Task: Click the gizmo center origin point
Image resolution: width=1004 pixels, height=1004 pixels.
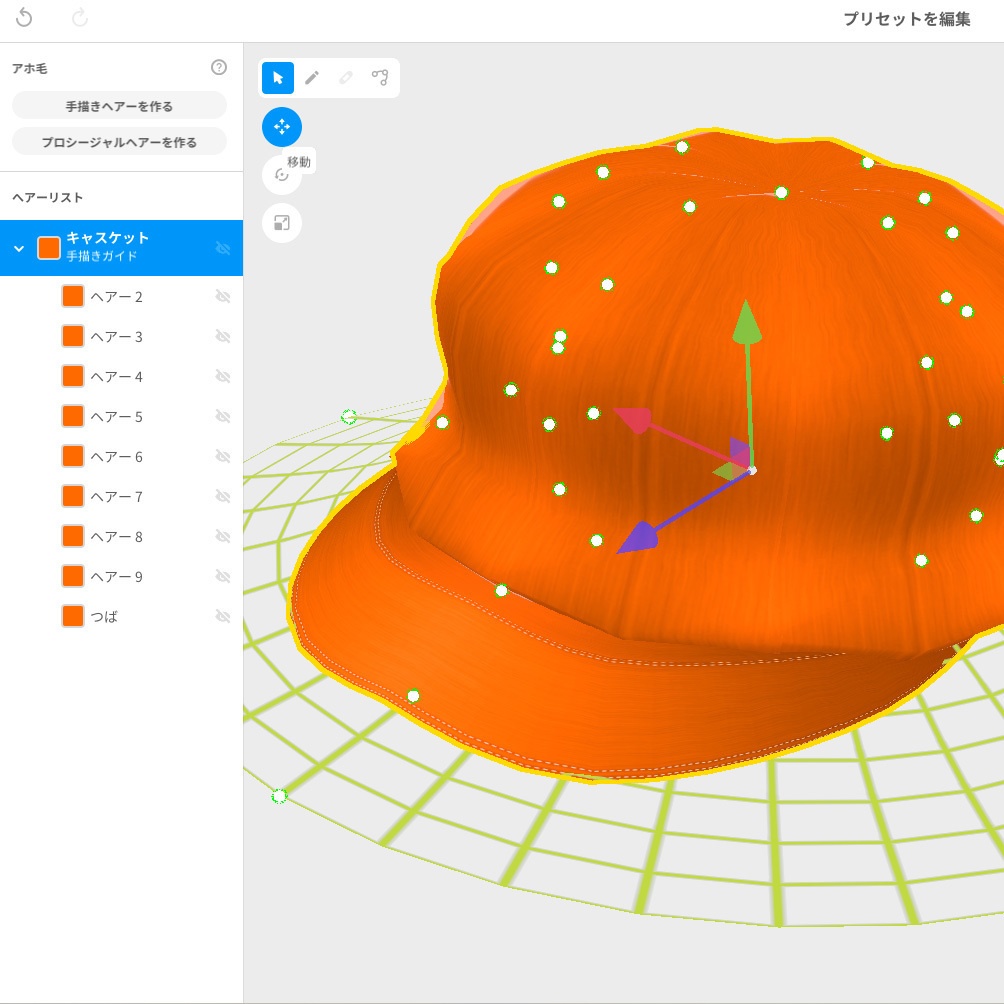Action: [x=752, y=471]
